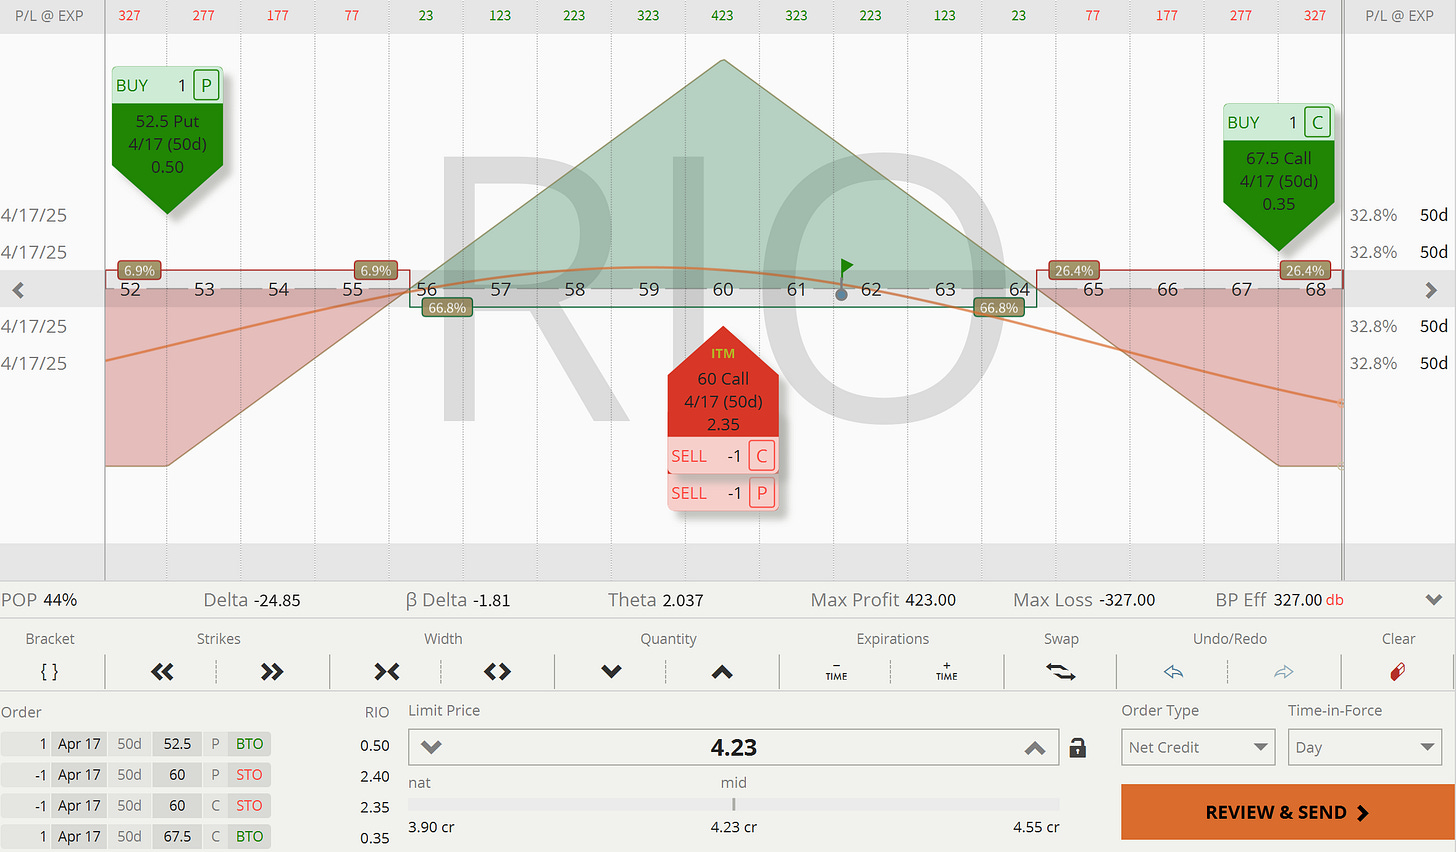Increase quantity with the up chevron

tap(722, 672)
